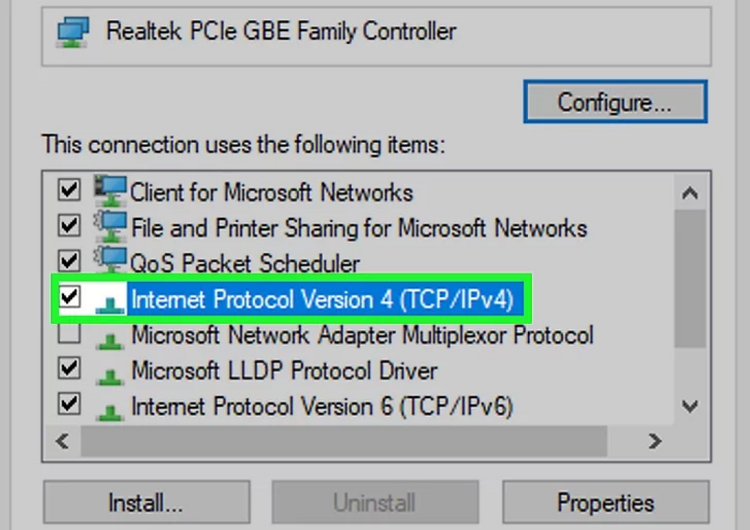Uncheck Client for Microsoft Networks checkbox
Screen dimensions: 750x530
69,189
